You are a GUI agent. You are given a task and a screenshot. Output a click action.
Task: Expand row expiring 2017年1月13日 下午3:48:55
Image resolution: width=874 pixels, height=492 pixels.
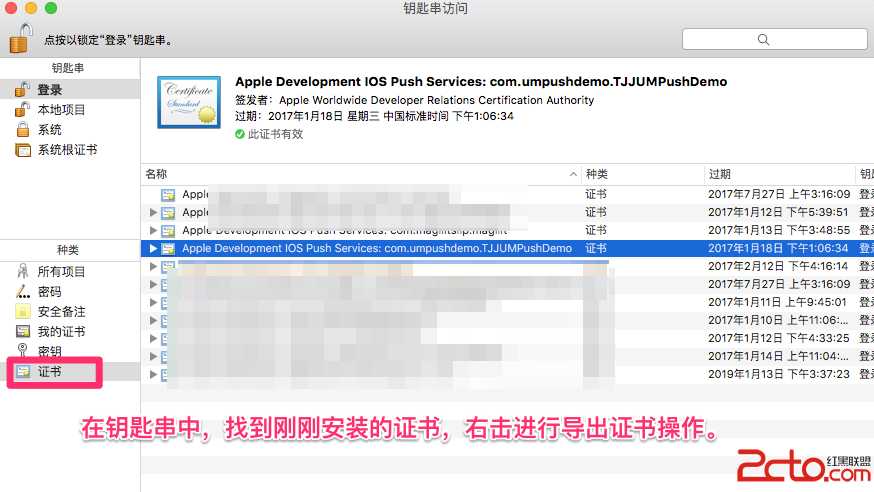[x=153, y=230]
